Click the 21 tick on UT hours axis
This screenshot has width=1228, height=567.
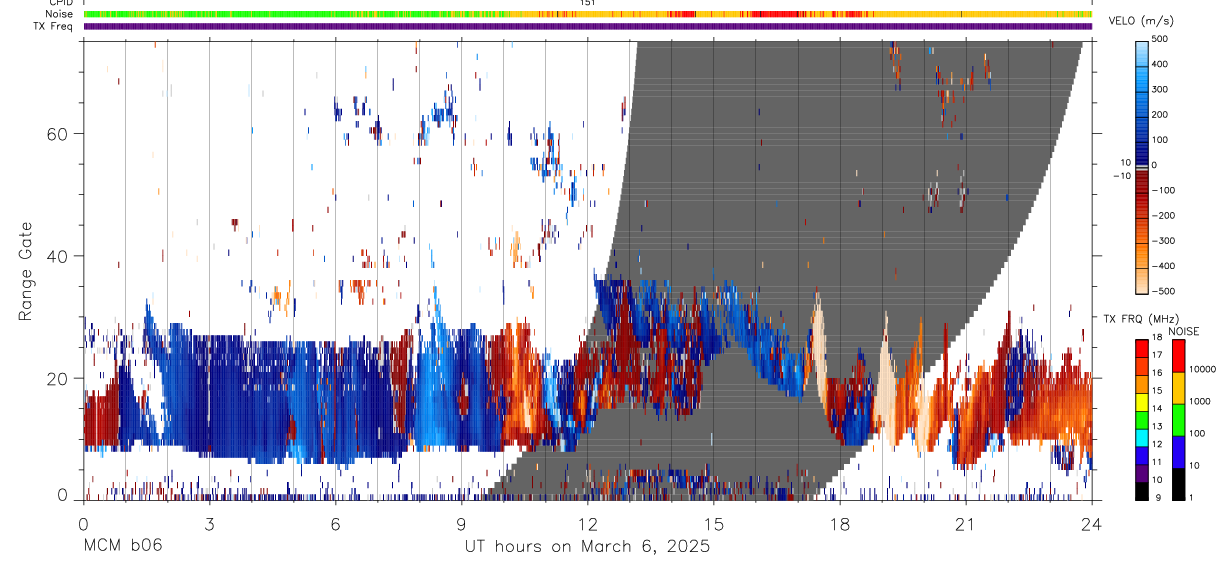coord(966,523)
